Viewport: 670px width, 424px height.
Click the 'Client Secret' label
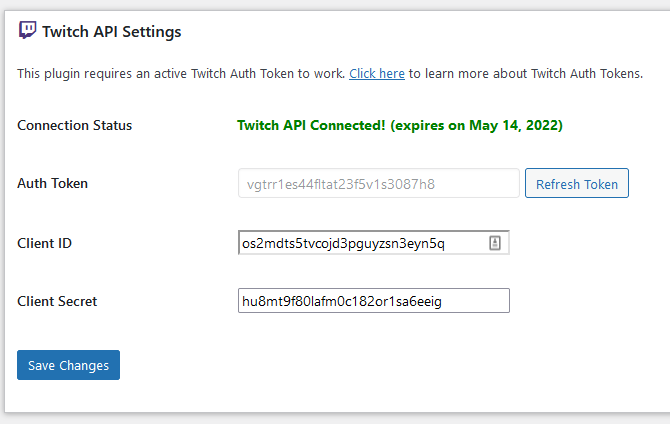tap(57, 301)
